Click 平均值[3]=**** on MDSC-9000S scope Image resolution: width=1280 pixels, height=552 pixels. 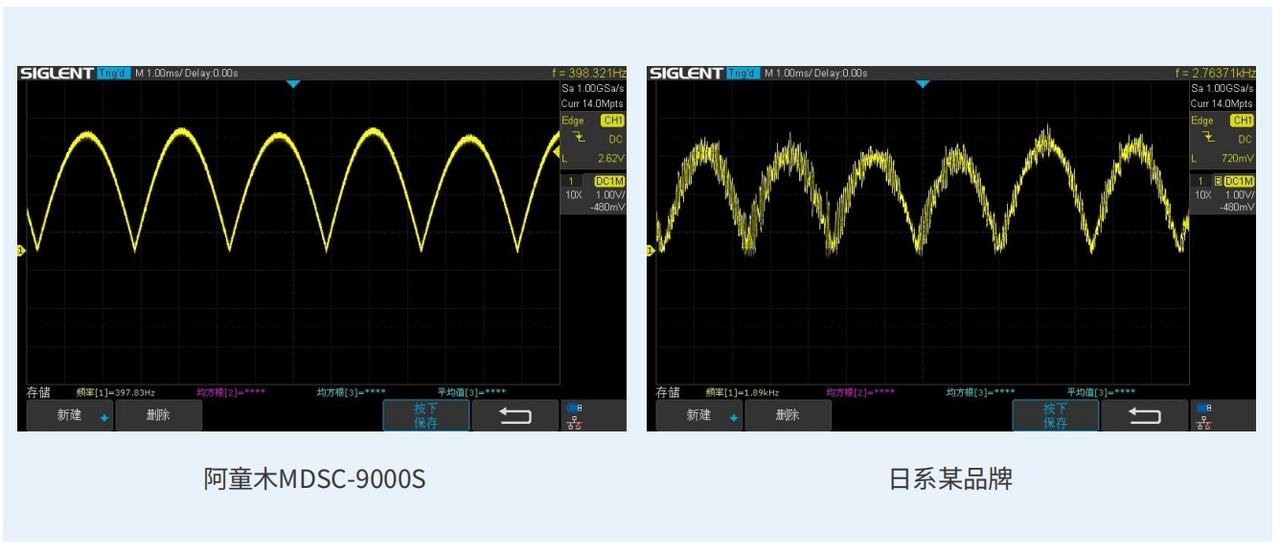[x=471, y=393]
